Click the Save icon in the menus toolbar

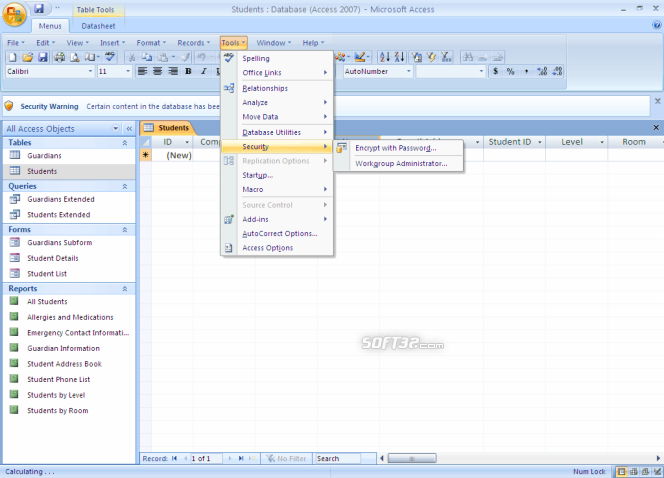tap(42, 57)
